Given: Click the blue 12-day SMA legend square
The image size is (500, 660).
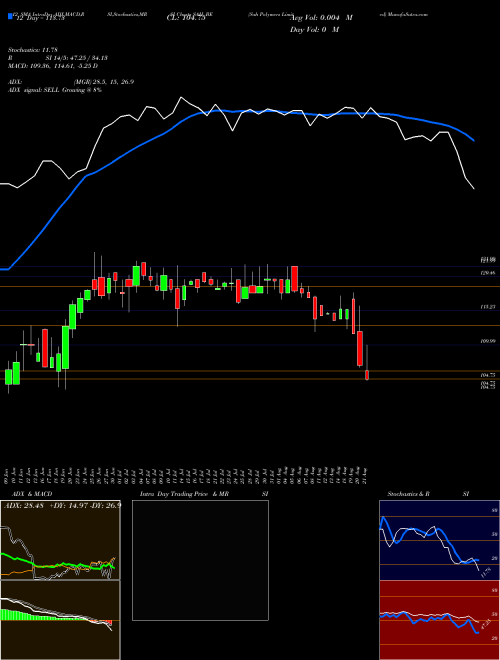Looking at the screenshot, I should [x=10, y=16].
